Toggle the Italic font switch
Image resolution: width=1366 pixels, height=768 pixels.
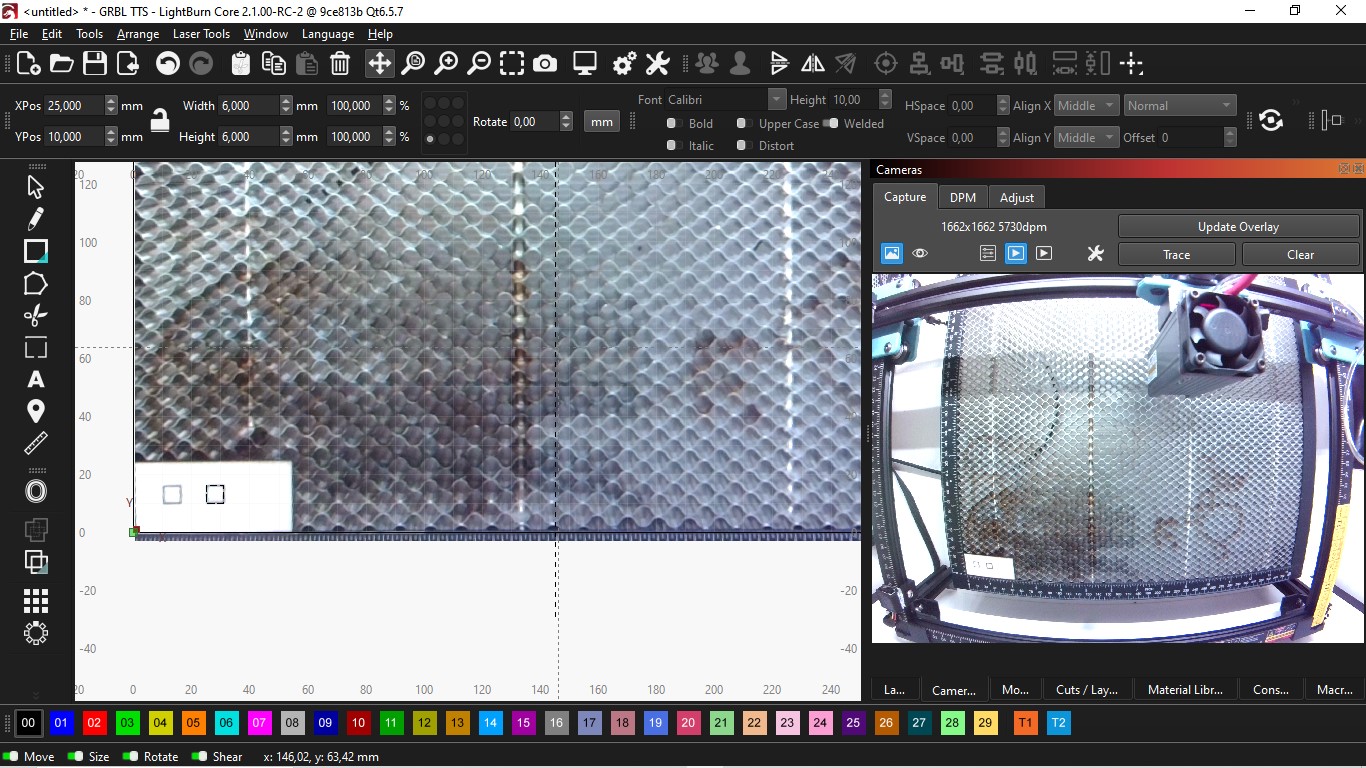[x=675, y=145]
